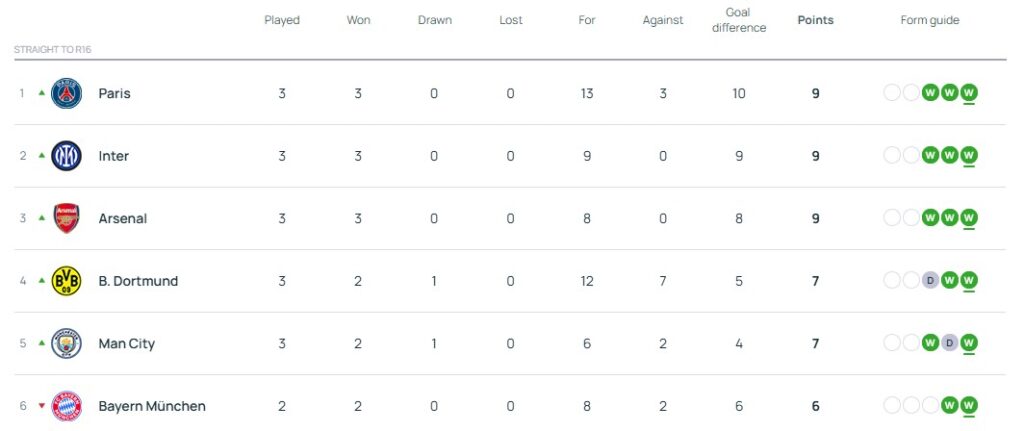Open the Inter team link
The image size is (1024, 431).
pyautogui.click(x=113, y=156)
